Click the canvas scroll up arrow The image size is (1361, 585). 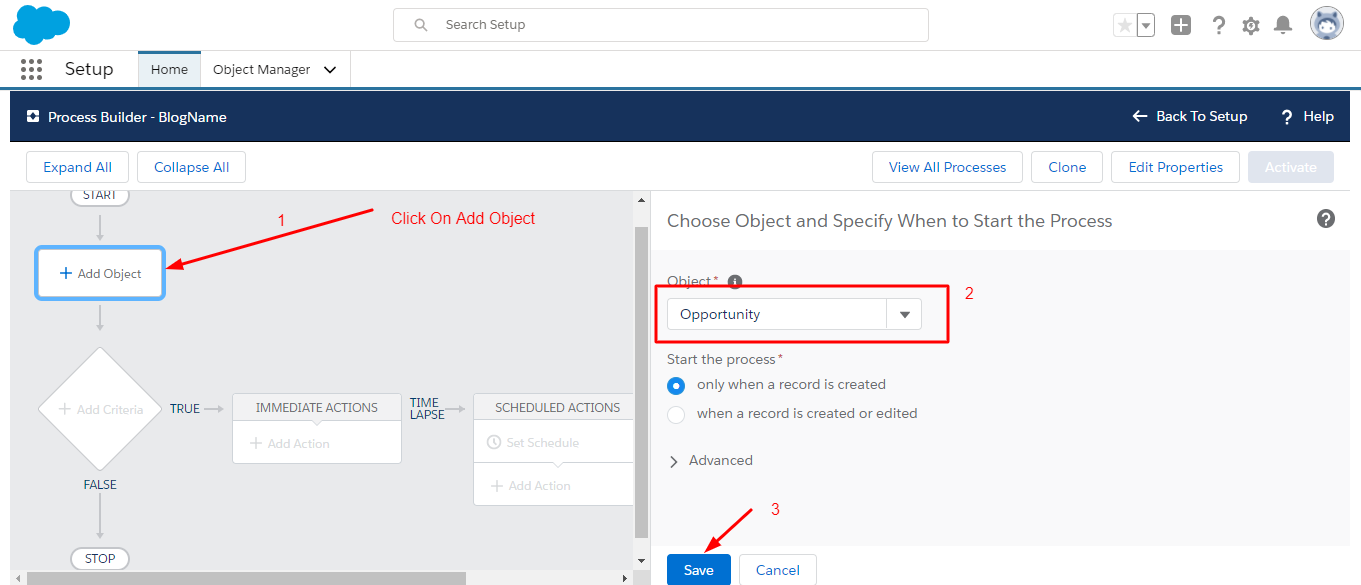point(641,200)
